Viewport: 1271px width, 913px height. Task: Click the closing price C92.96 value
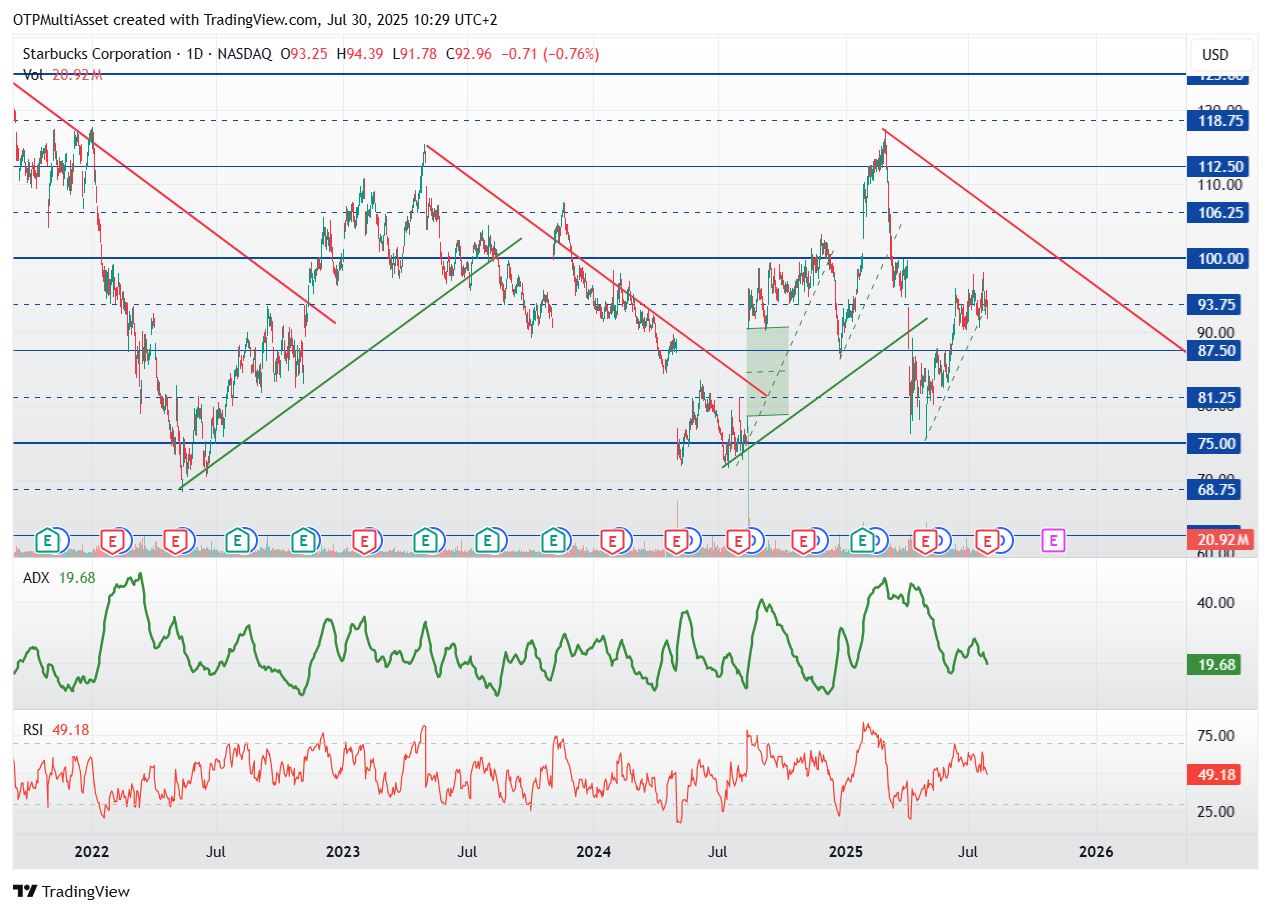click(x=468, y=54)
